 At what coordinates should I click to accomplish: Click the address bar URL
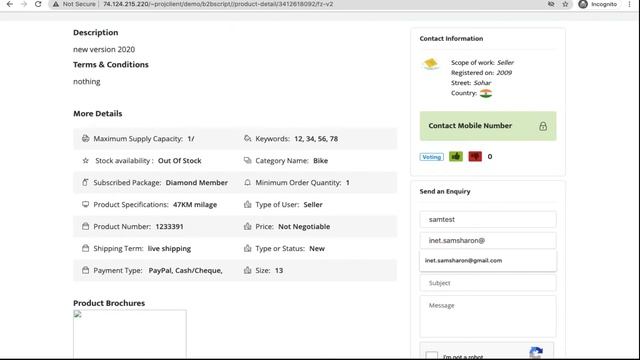point(218,4)
